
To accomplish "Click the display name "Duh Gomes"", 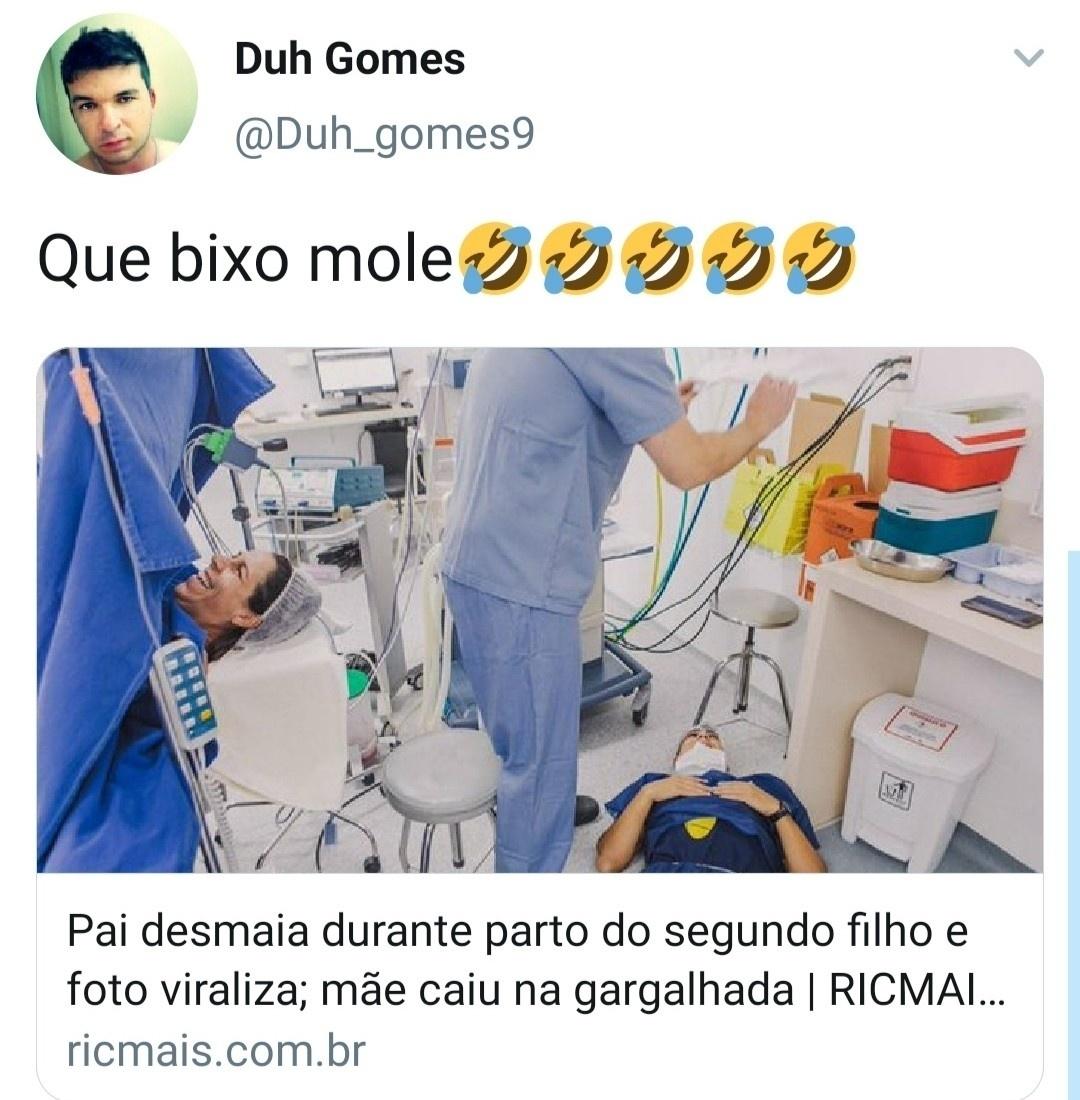I will (349, 58).
